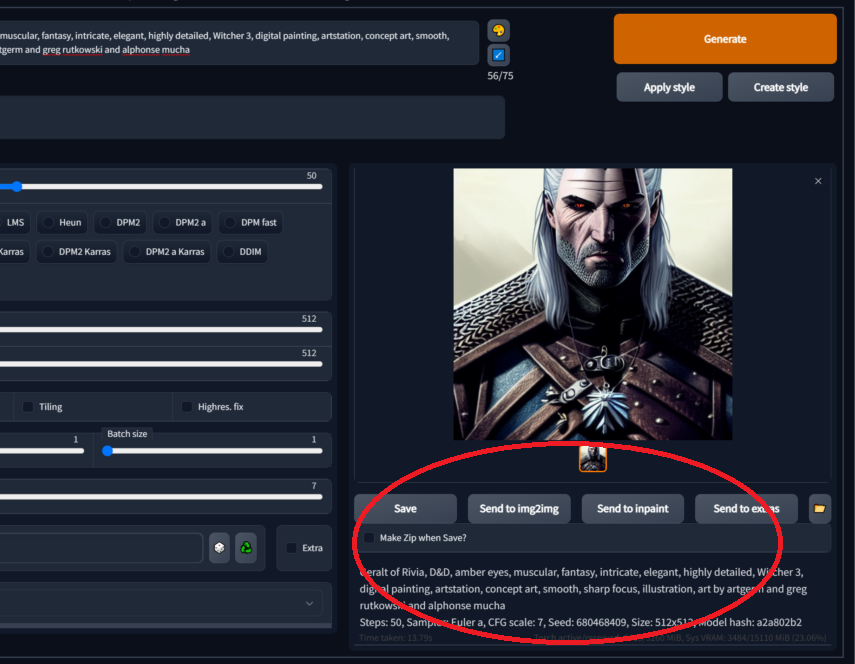The image size is (855, 664).
Task: Click the palette icon beside the prompt
Action: 497,30
